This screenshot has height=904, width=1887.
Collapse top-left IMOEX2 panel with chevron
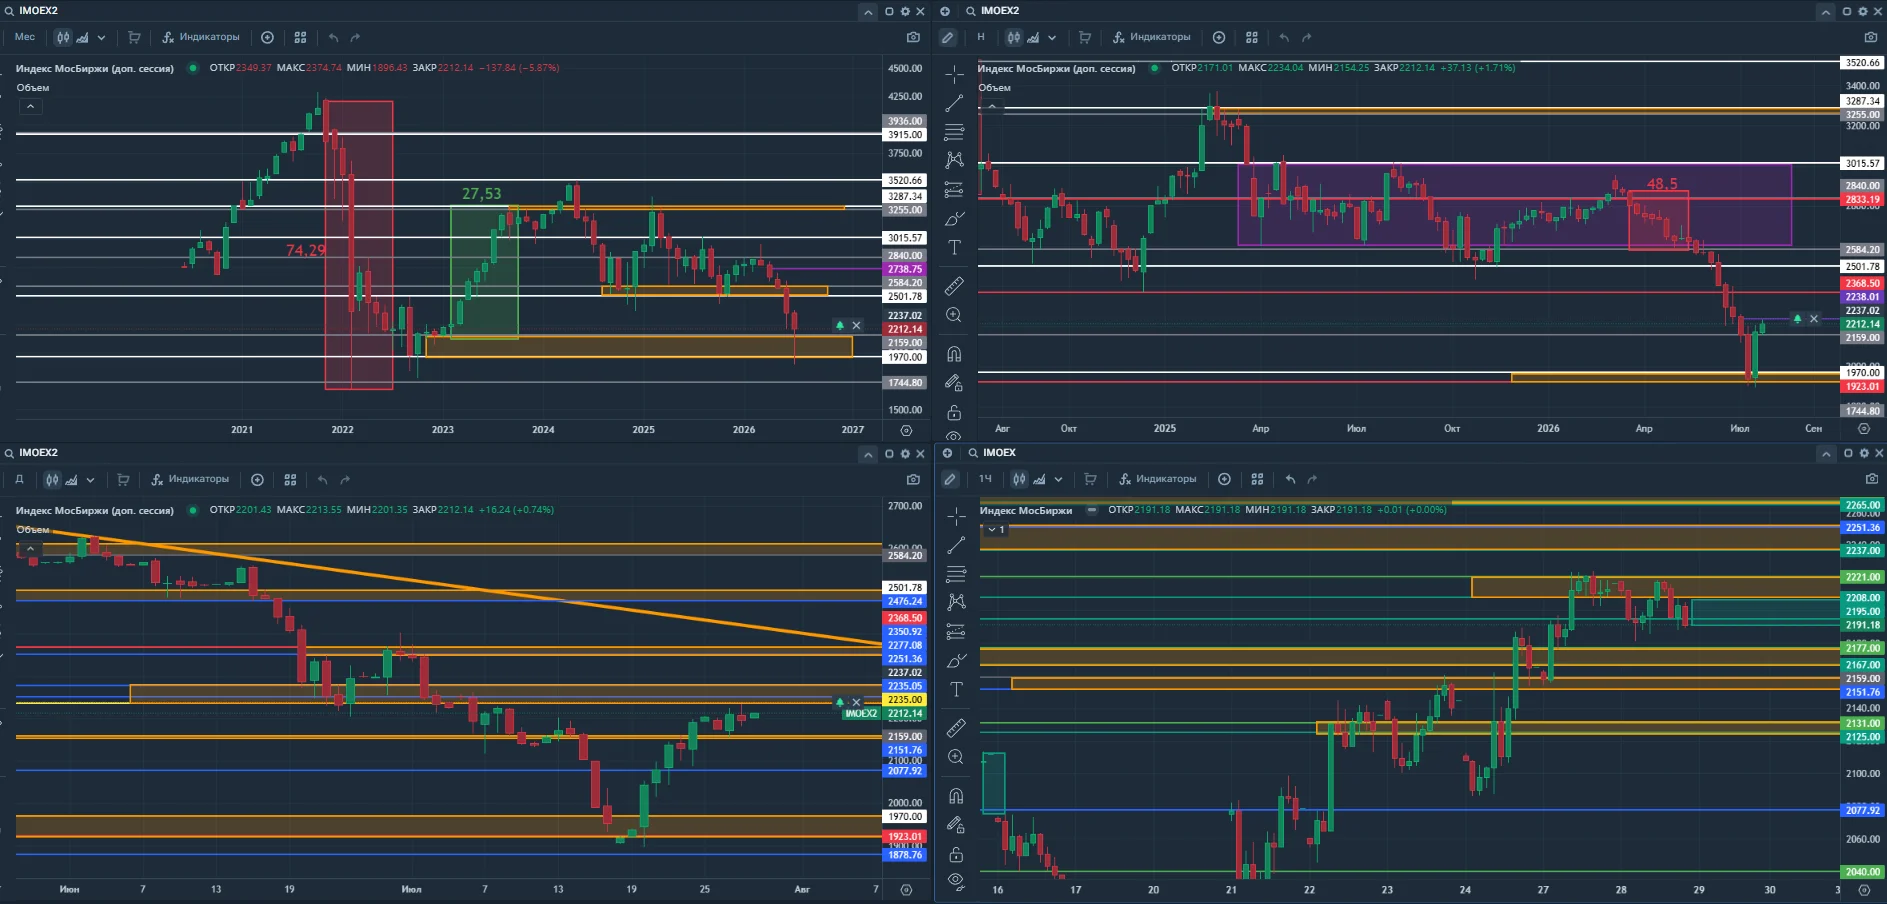point(868,12)
